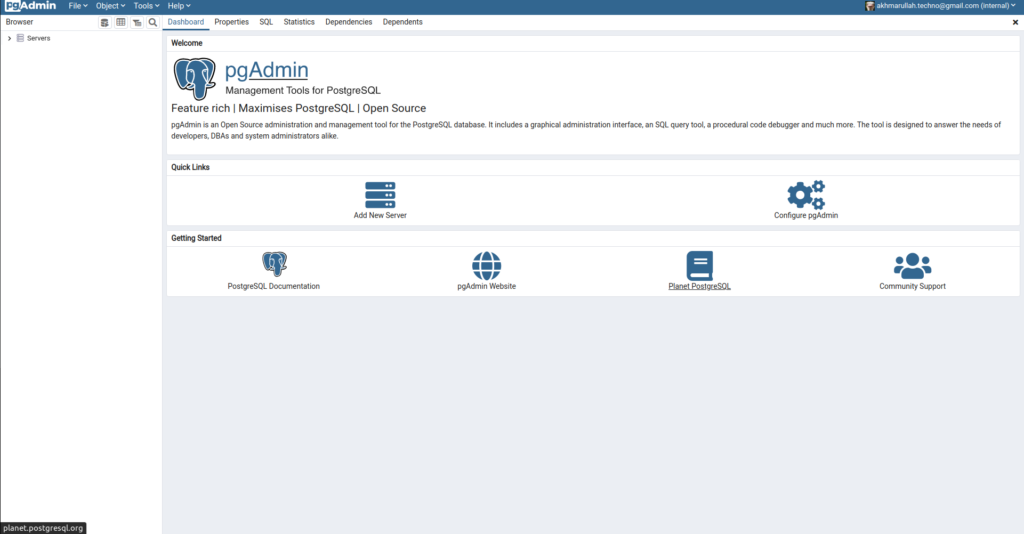Click the Servers node icon
Image resolution: width=1024 pixels, height=534 pixels.
pyautogui.click(x=20, y=39)
